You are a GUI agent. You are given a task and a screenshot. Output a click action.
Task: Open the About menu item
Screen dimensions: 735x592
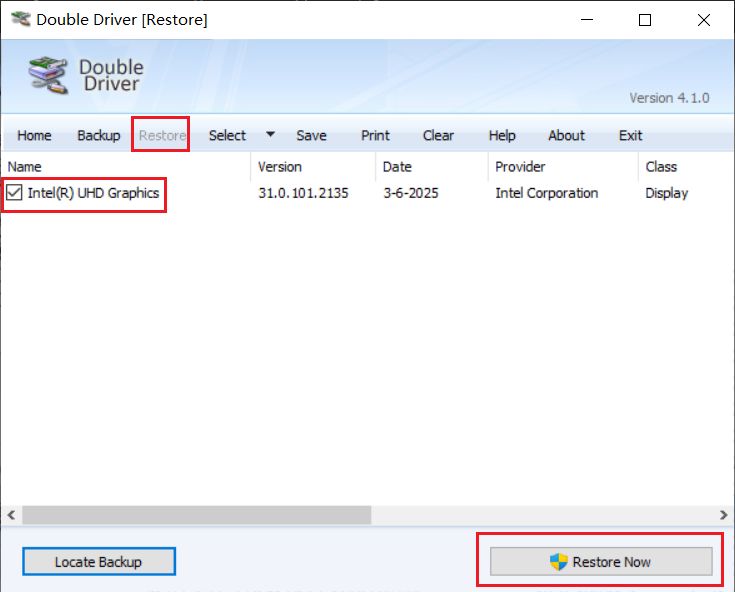566,136
